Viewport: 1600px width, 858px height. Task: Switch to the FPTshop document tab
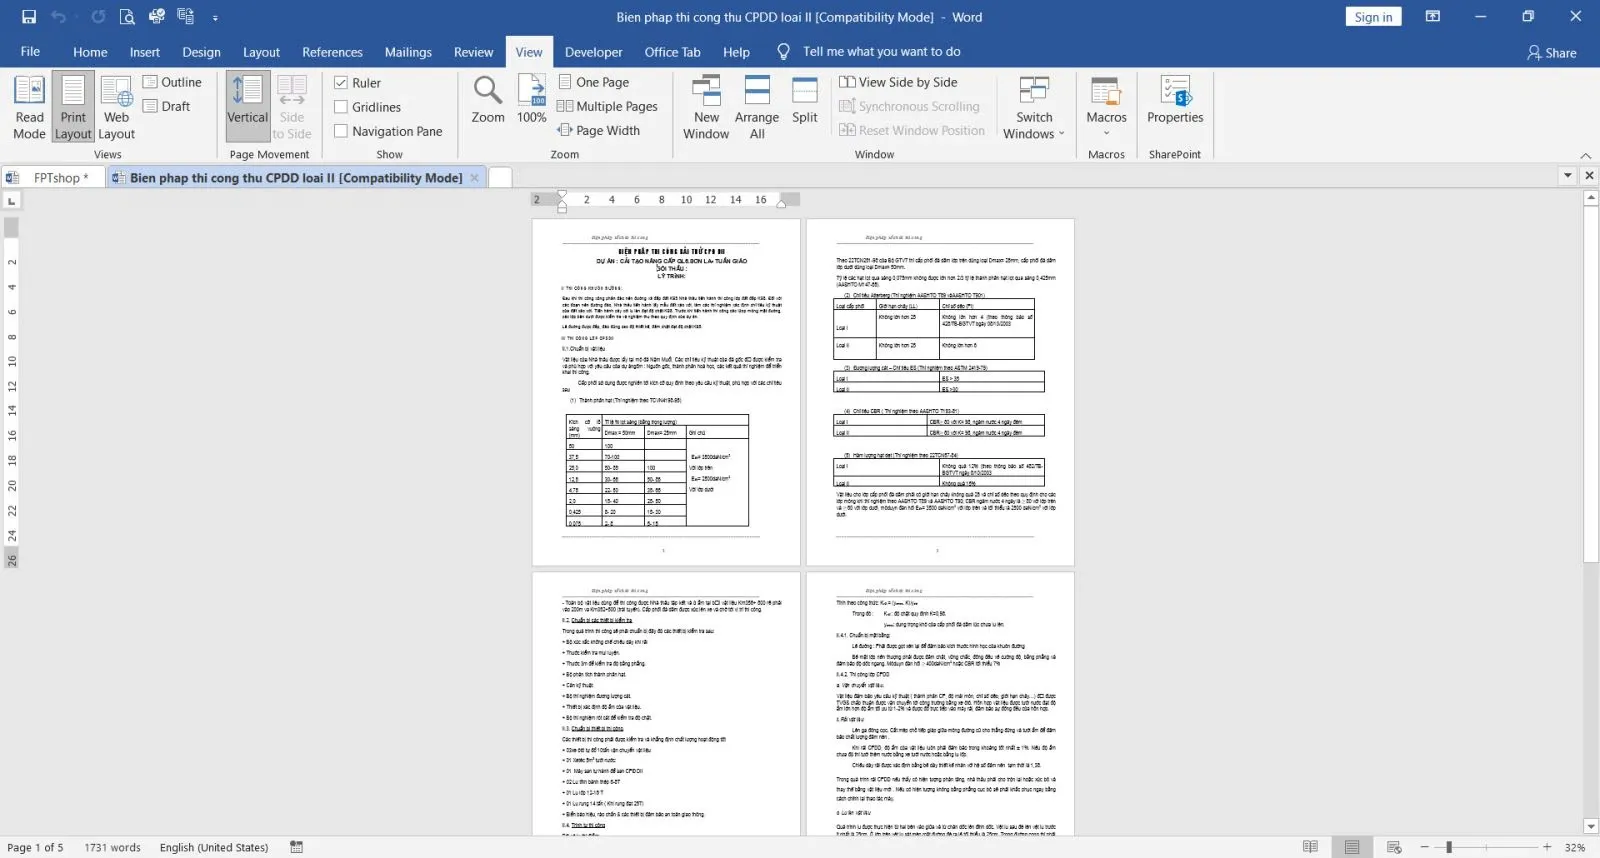pyautogui.click(x=54, y=178)
